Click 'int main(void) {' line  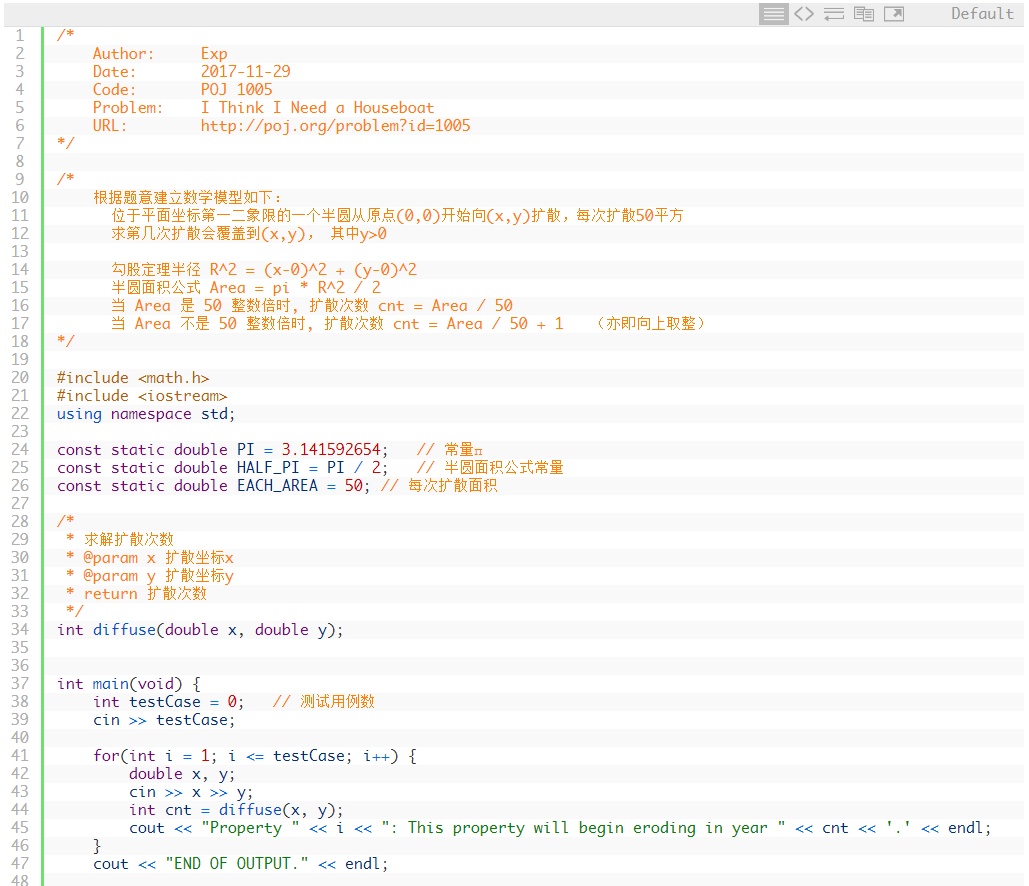(x=129, y=684)
